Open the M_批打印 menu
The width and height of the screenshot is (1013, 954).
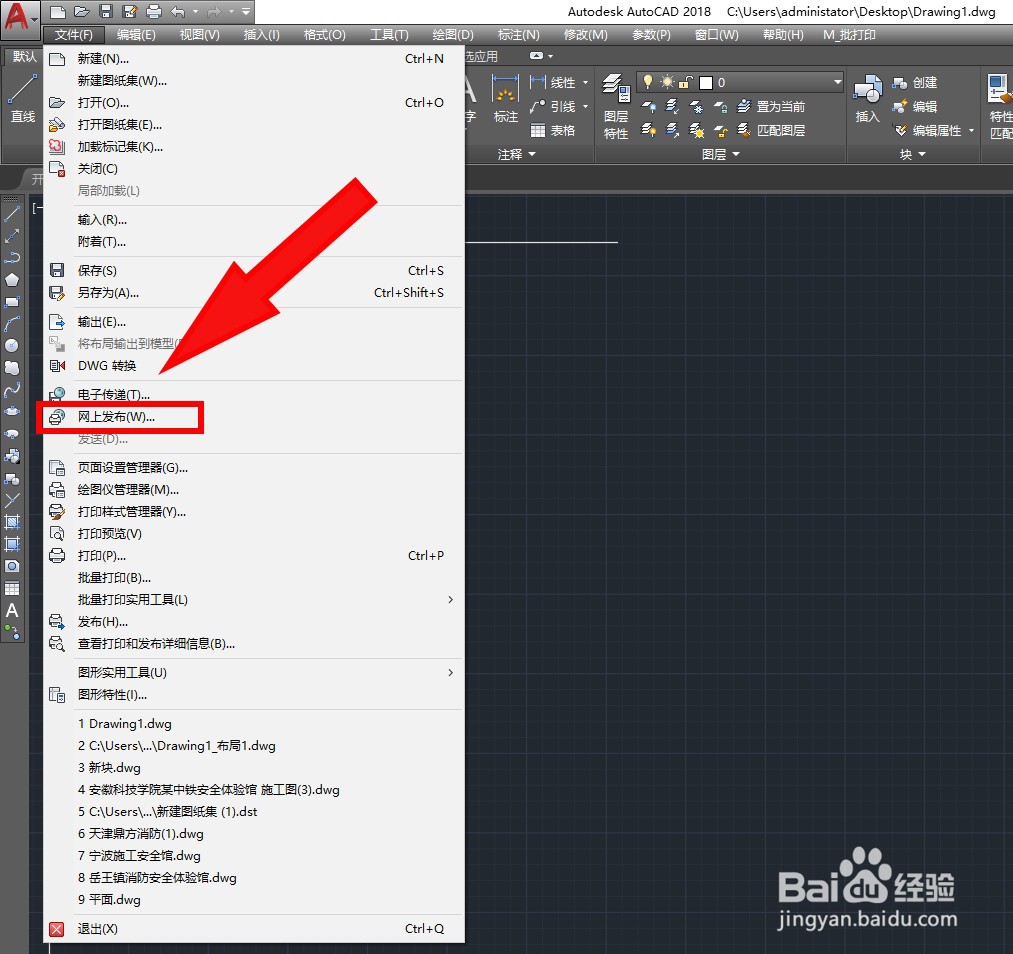click(849, 35)
